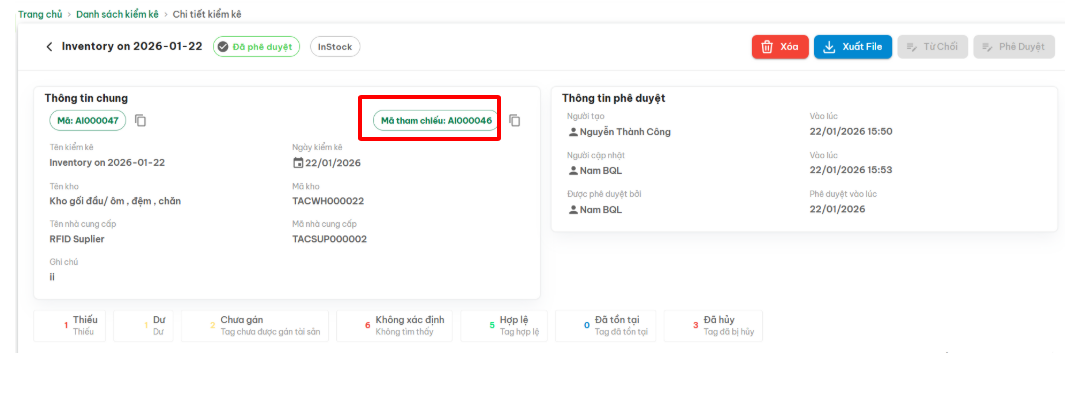1086x400 pixels.
Task: Click the Phê Duyệt button
Action: (1013, 47)
